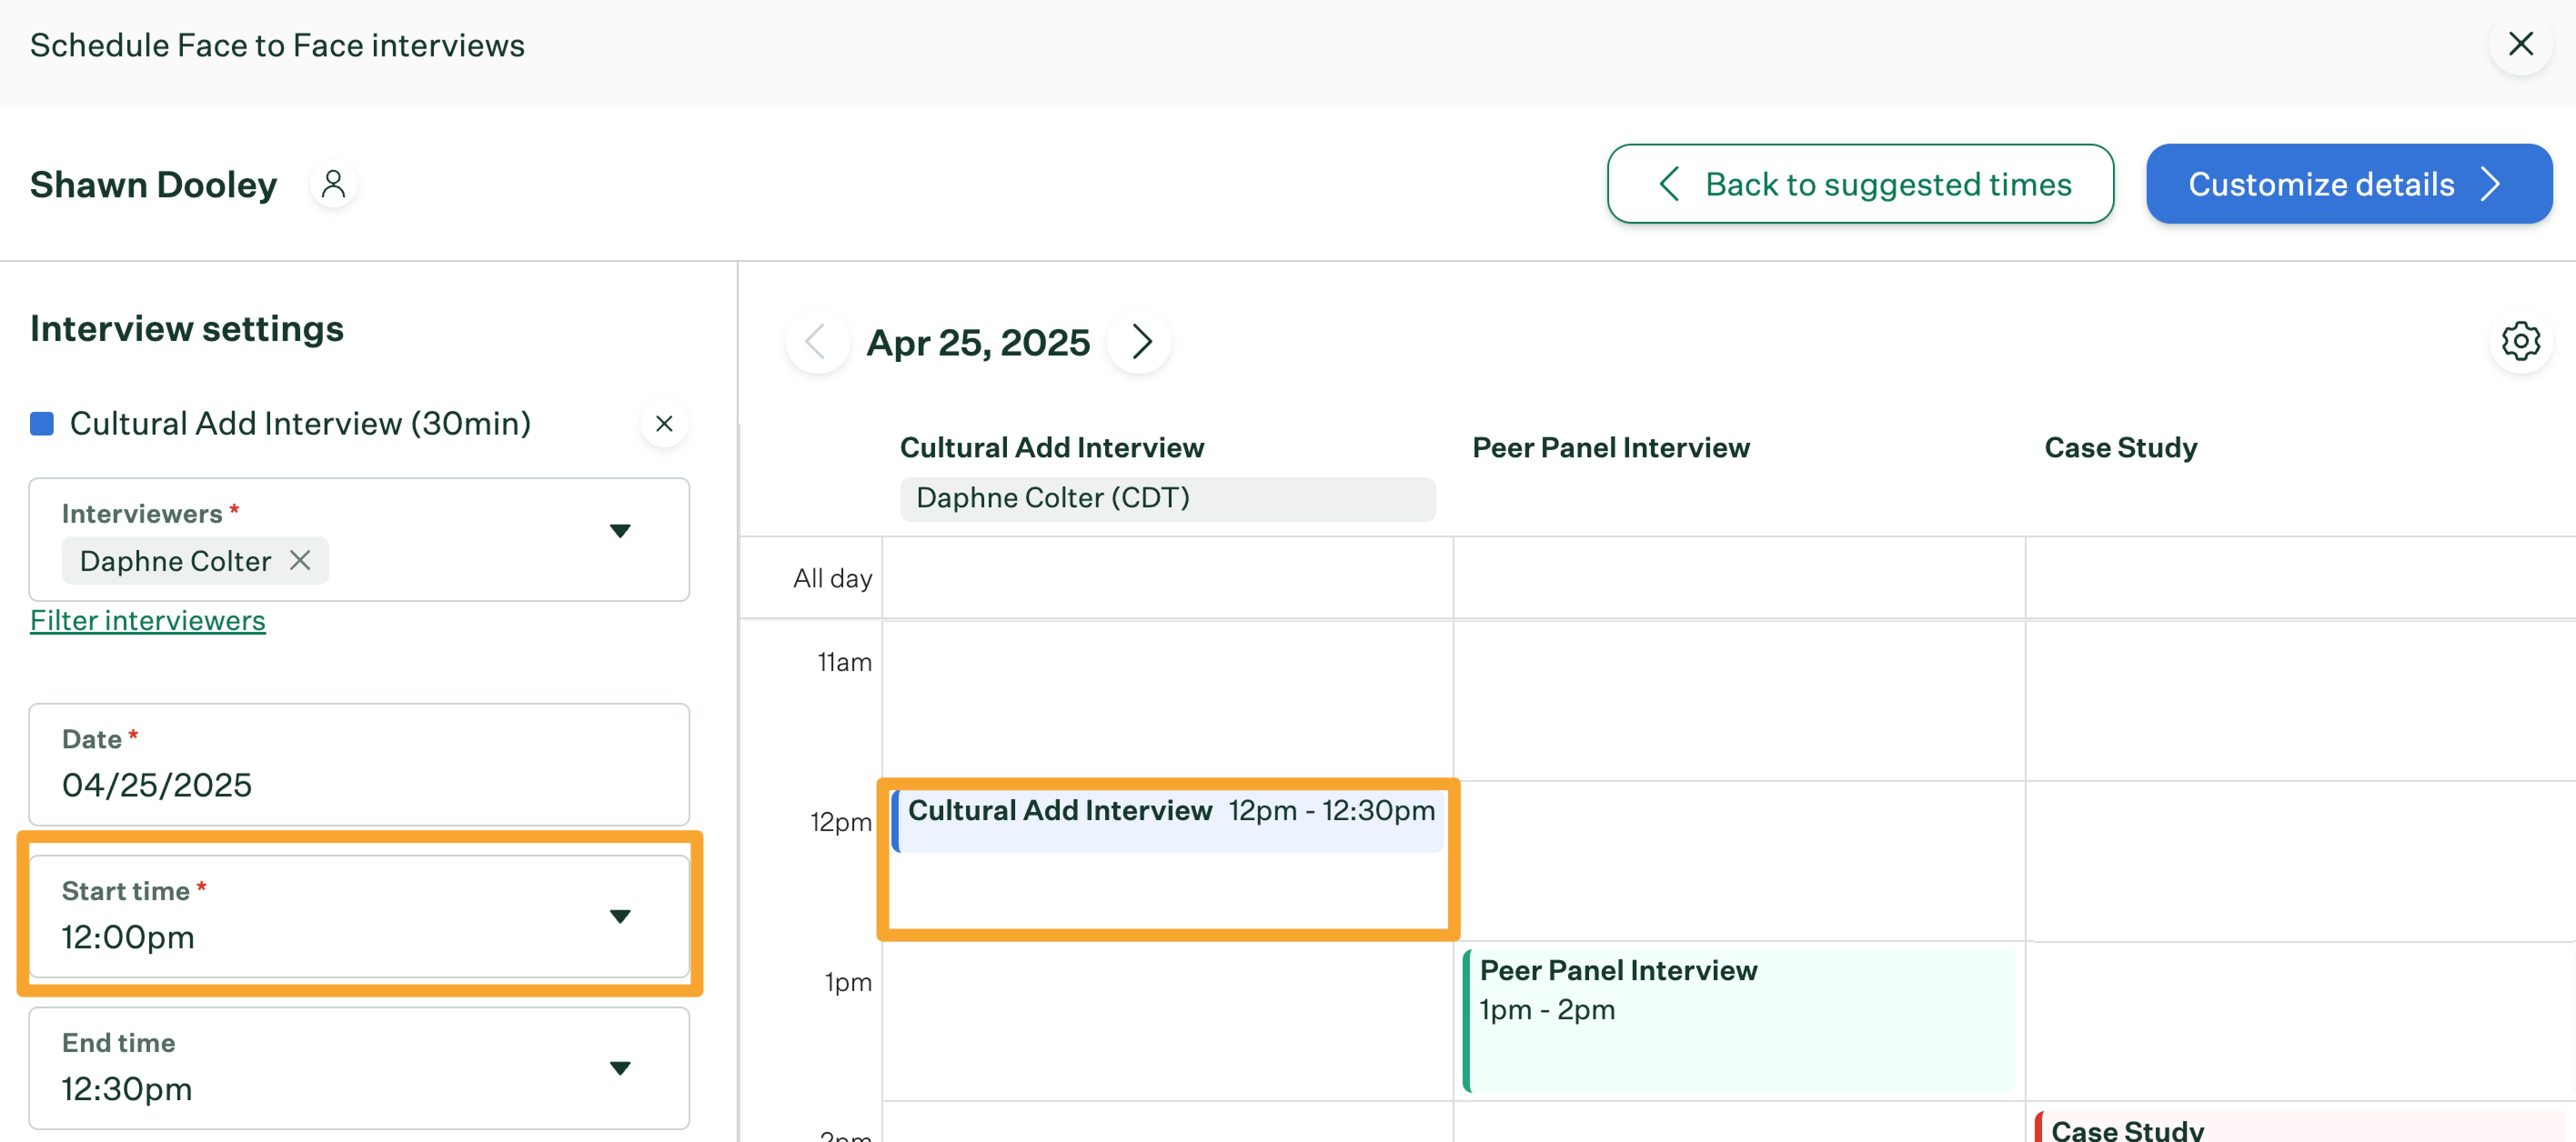Open Shawn Dooley's candidate profile icon
Viewport: 2576px width, 1142px height.
click(333, 184)
